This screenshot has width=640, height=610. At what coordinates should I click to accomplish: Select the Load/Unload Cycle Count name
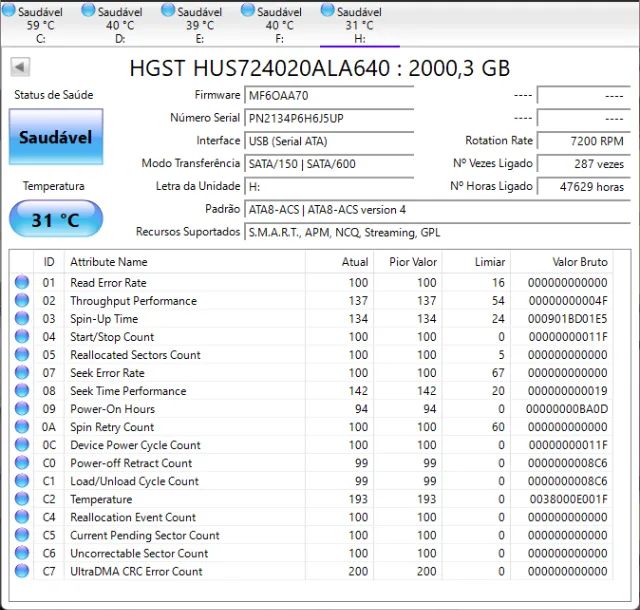pyautogui.click(x=134, y=481)
